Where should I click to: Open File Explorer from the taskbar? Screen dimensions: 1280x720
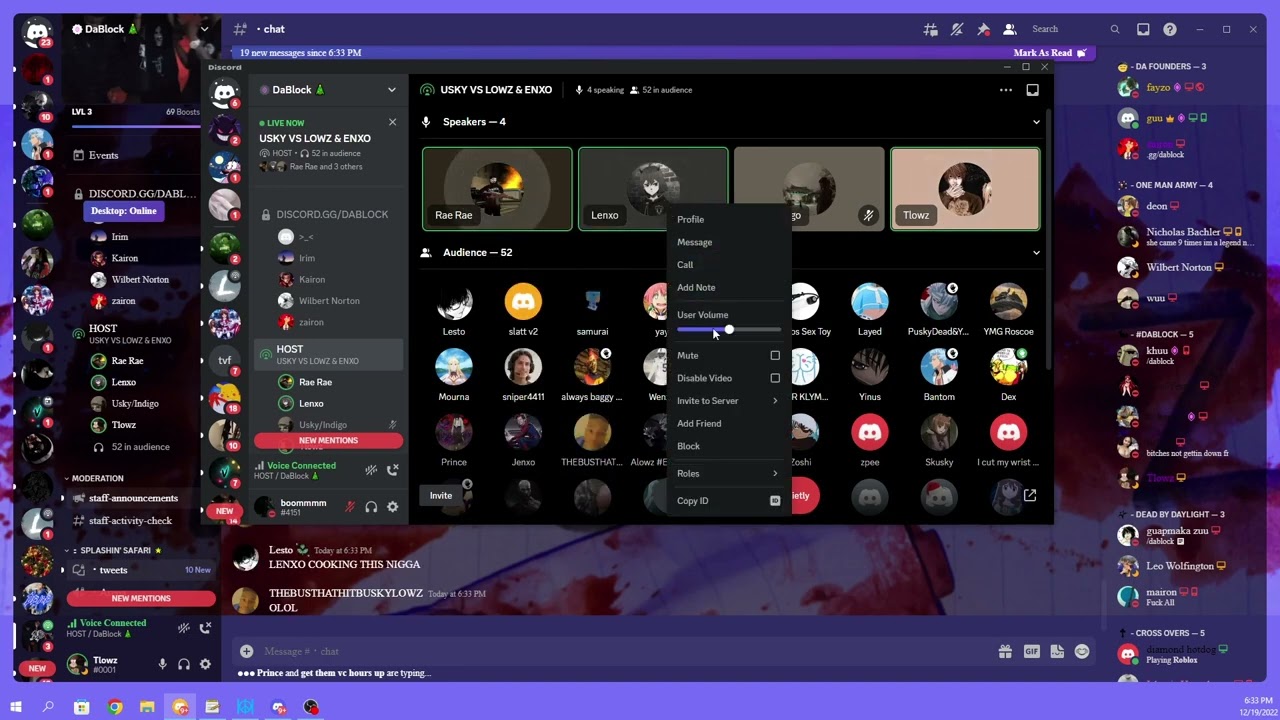coord(147,707)
